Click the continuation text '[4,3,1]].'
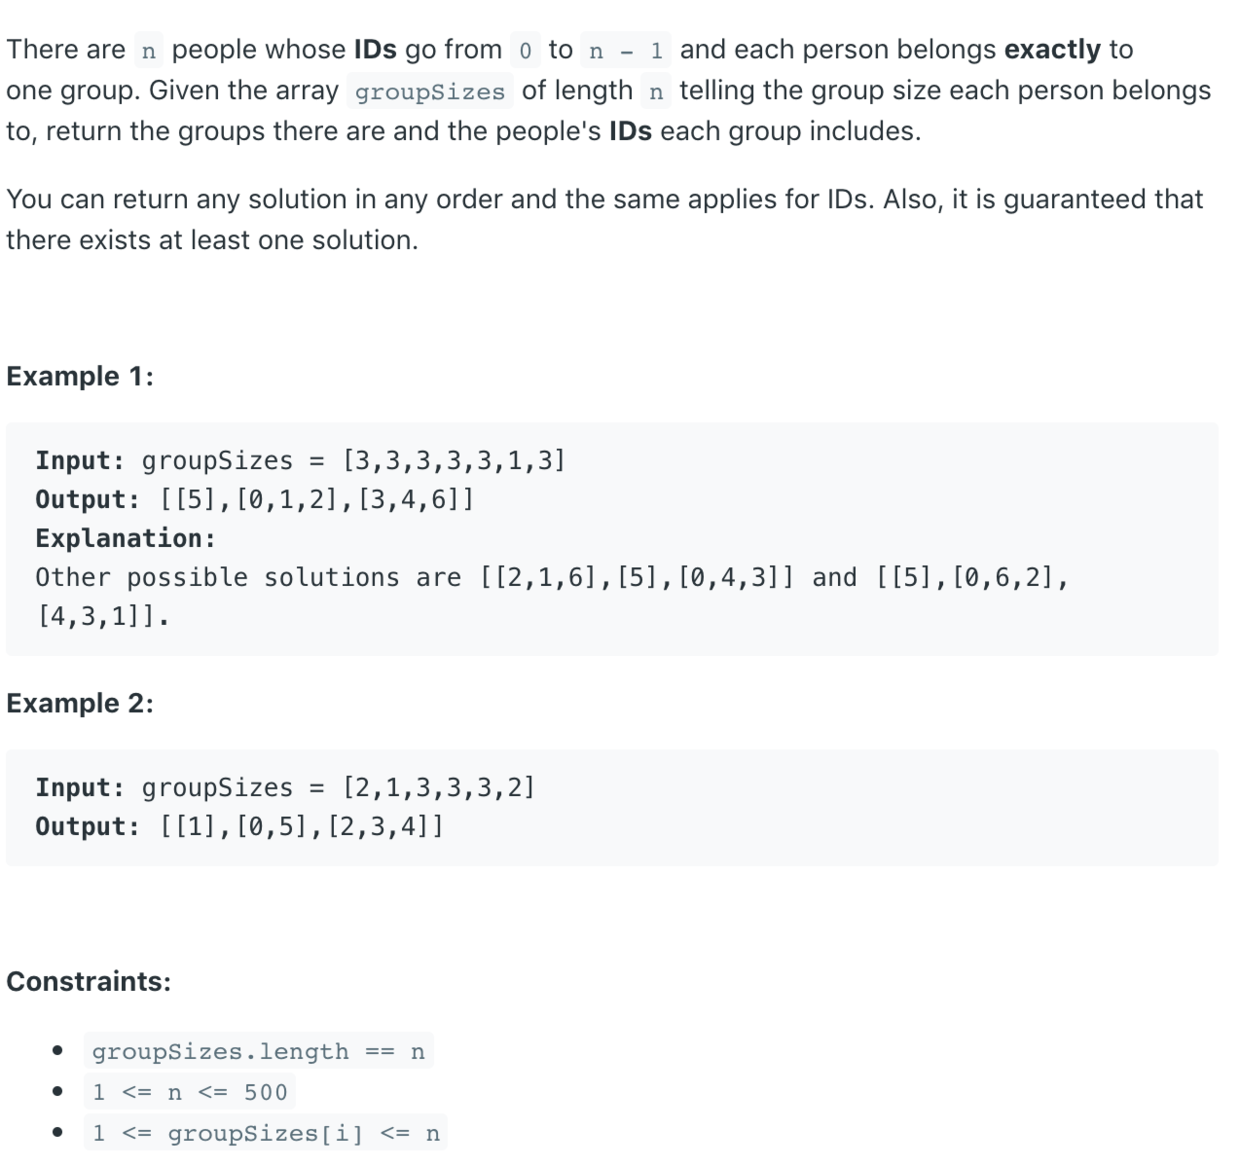 [103, 616]
